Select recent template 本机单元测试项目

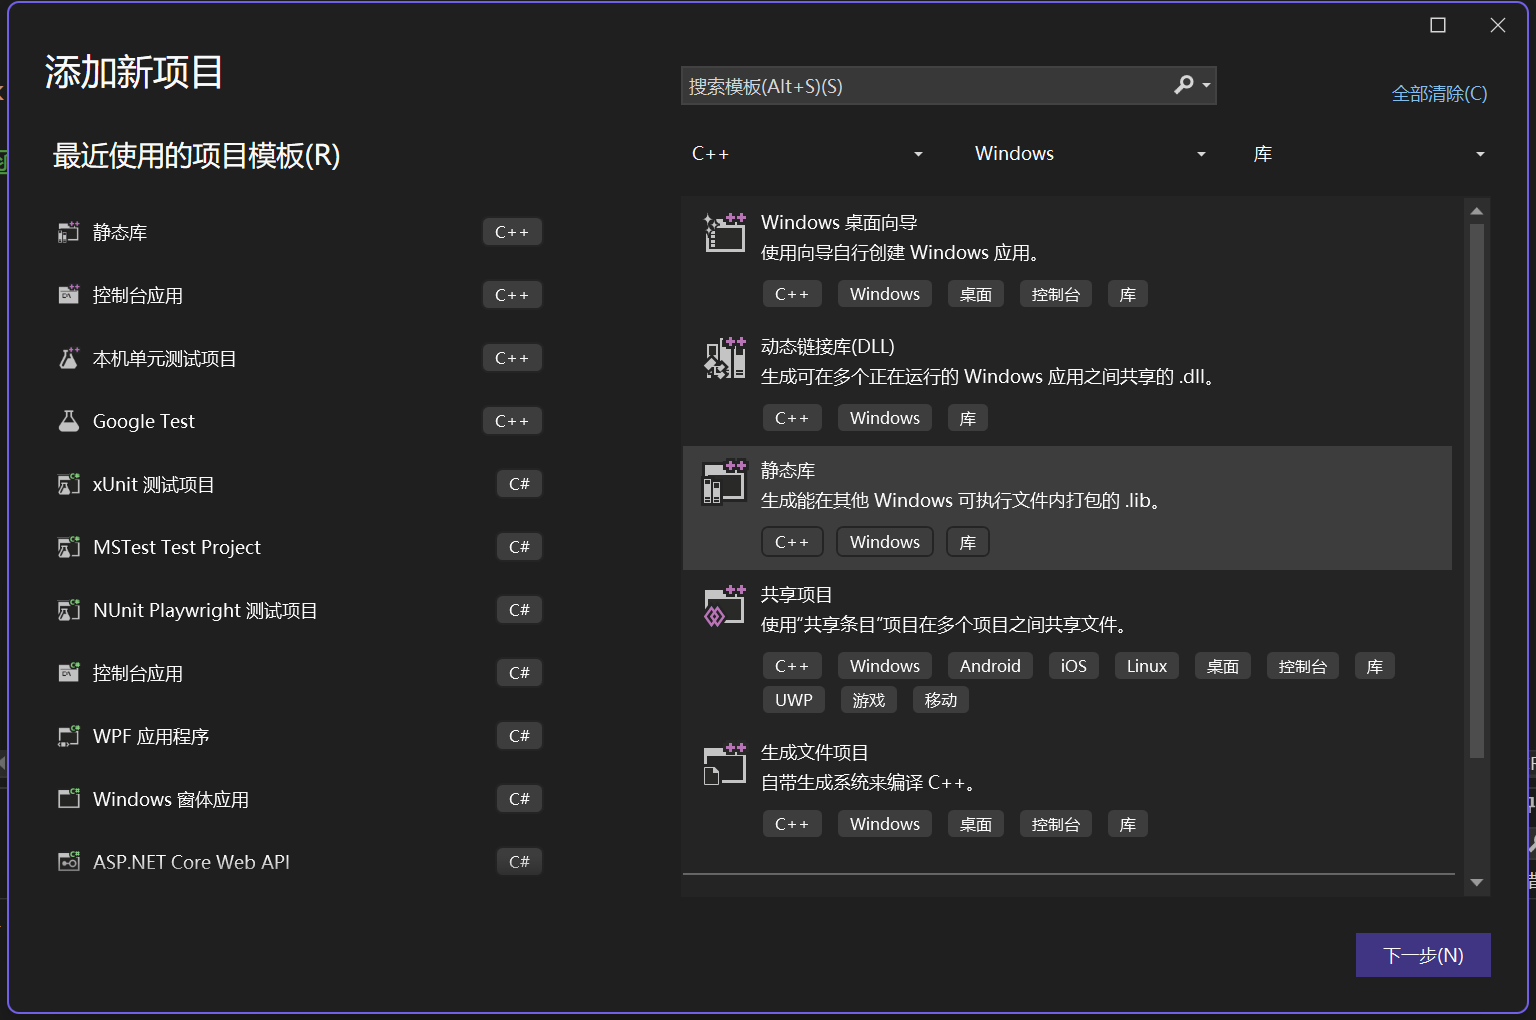(x=300, y=358)
